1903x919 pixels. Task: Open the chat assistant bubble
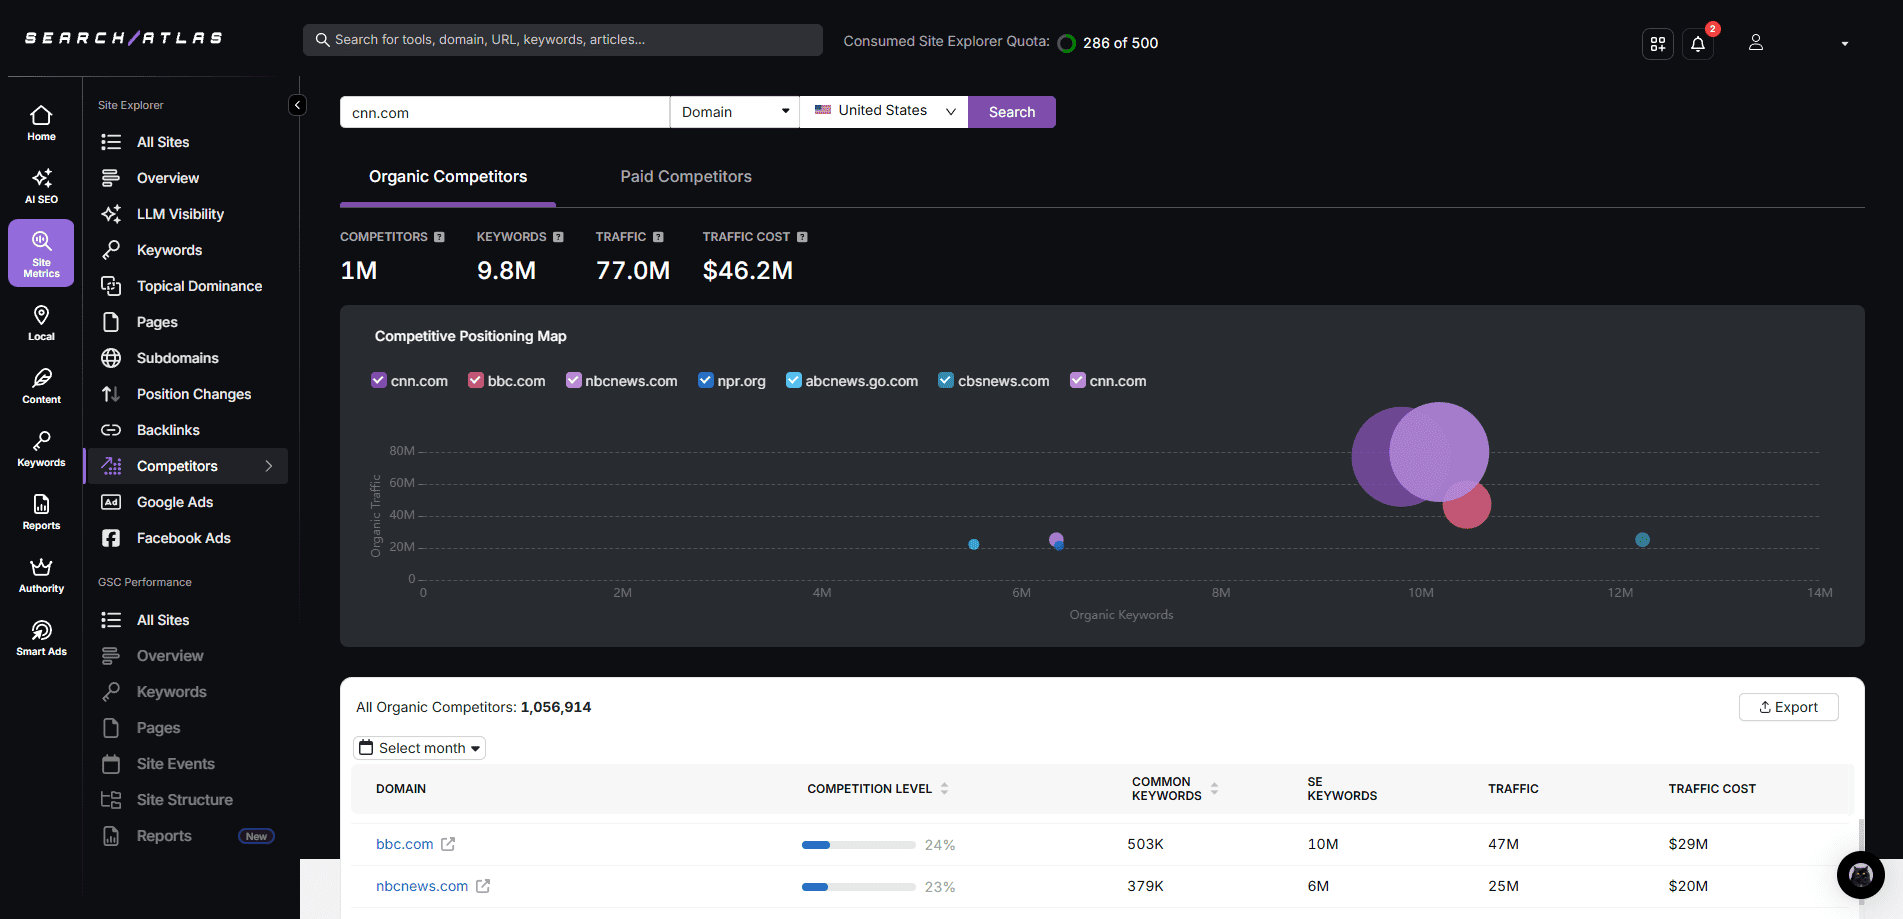point(1860,875)
